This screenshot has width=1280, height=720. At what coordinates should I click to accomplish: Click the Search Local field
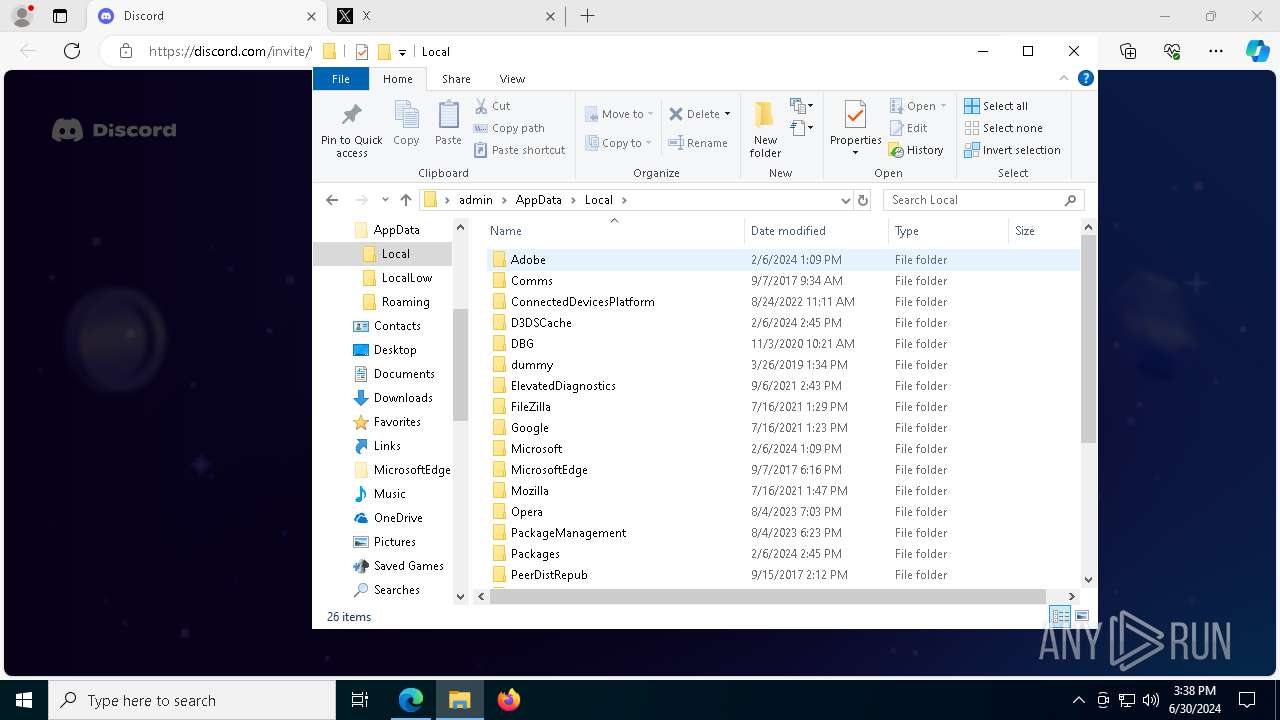coord(984,200)
